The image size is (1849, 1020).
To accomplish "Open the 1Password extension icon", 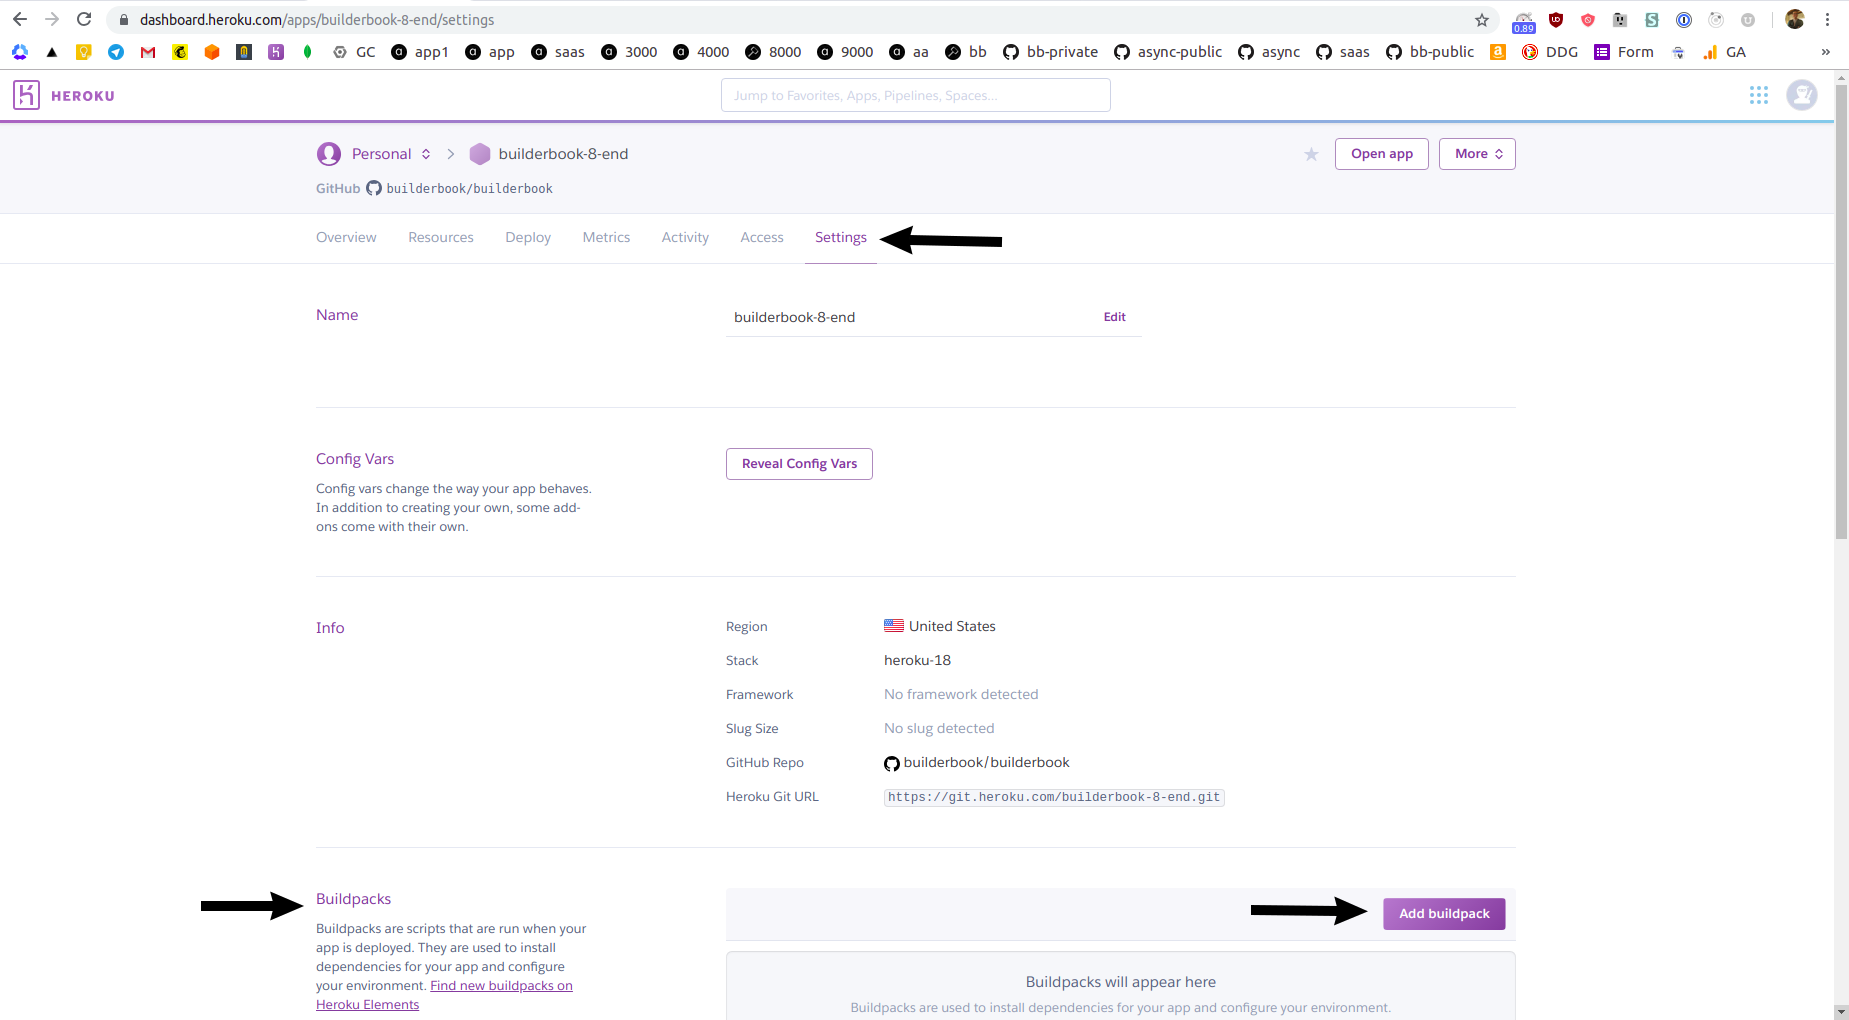I will coord(1684,20).
